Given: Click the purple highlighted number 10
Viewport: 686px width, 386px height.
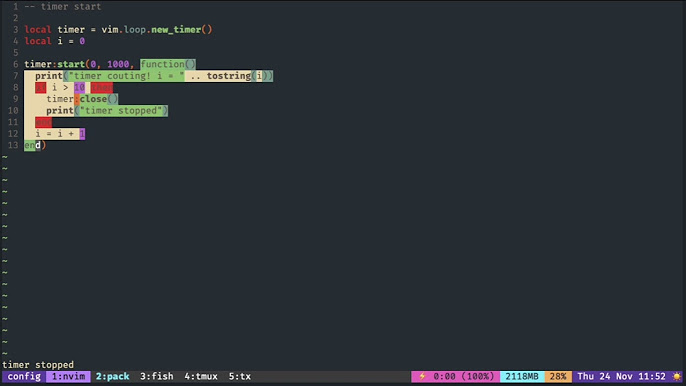Looking at the screenshot, I should click(79, 87).
